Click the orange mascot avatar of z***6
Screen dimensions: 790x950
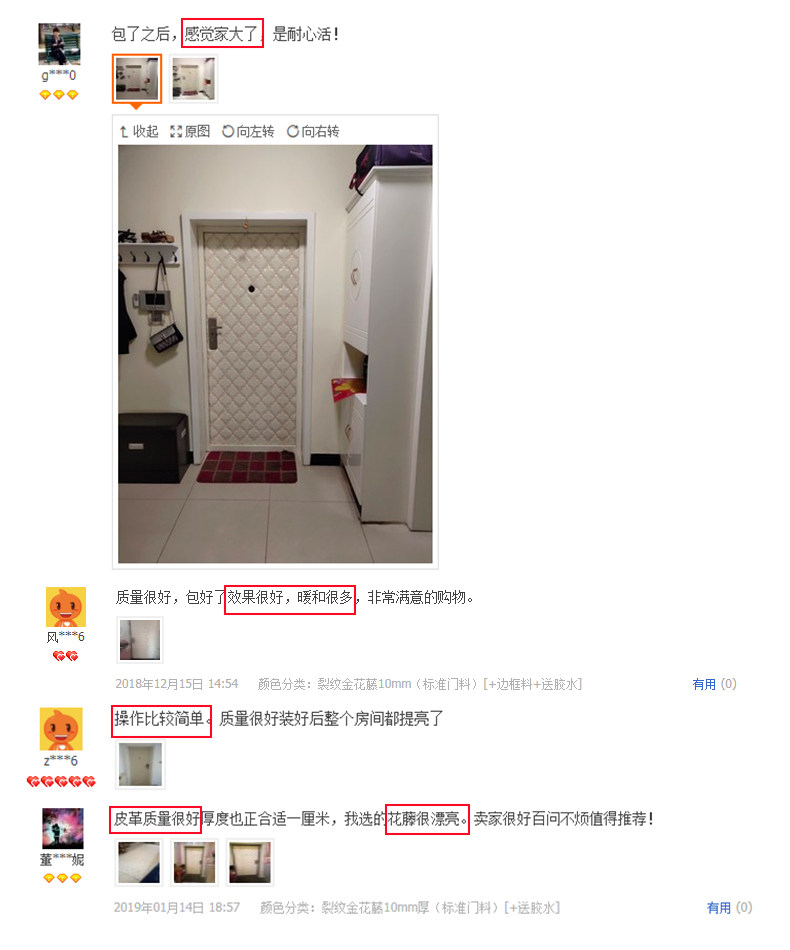click(61, 729)
